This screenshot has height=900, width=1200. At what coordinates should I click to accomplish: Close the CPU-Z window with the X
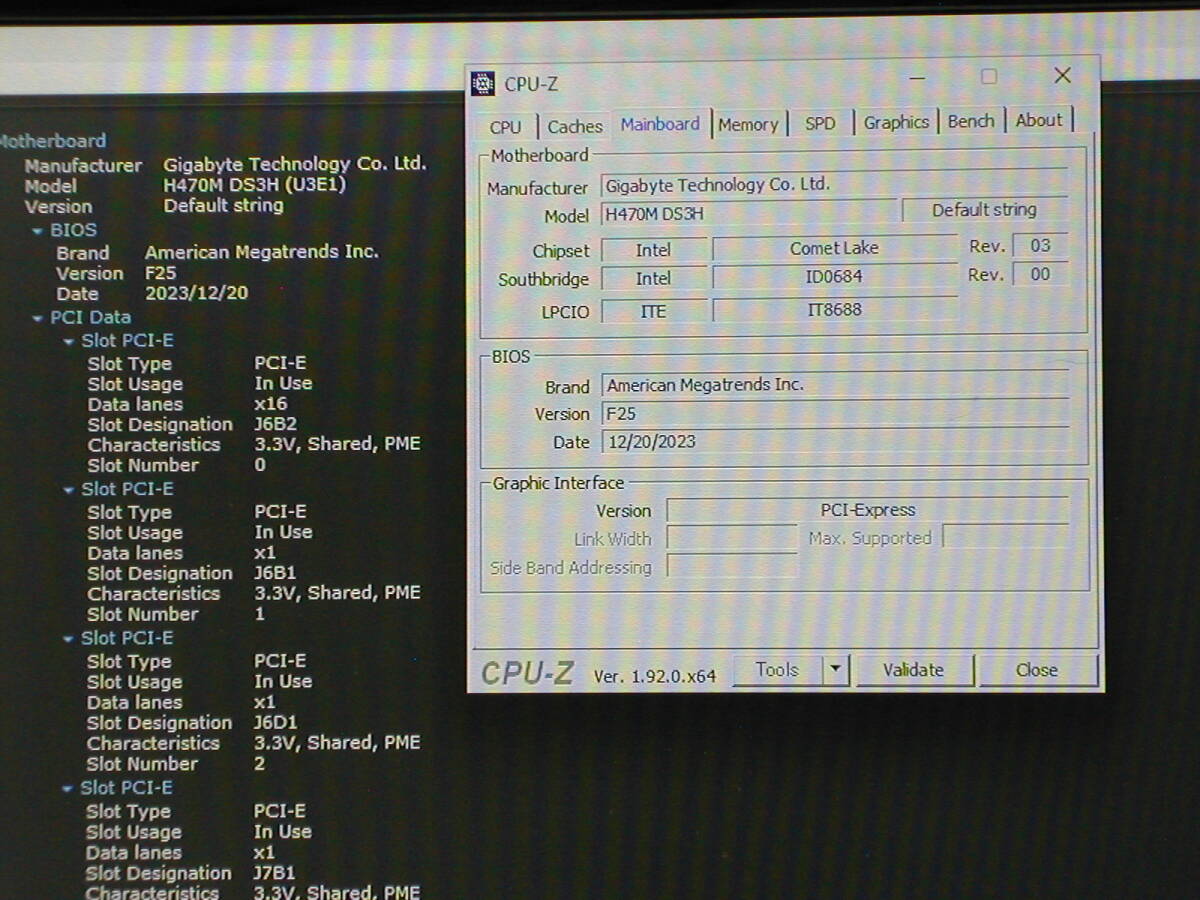tap(1062, 76)
